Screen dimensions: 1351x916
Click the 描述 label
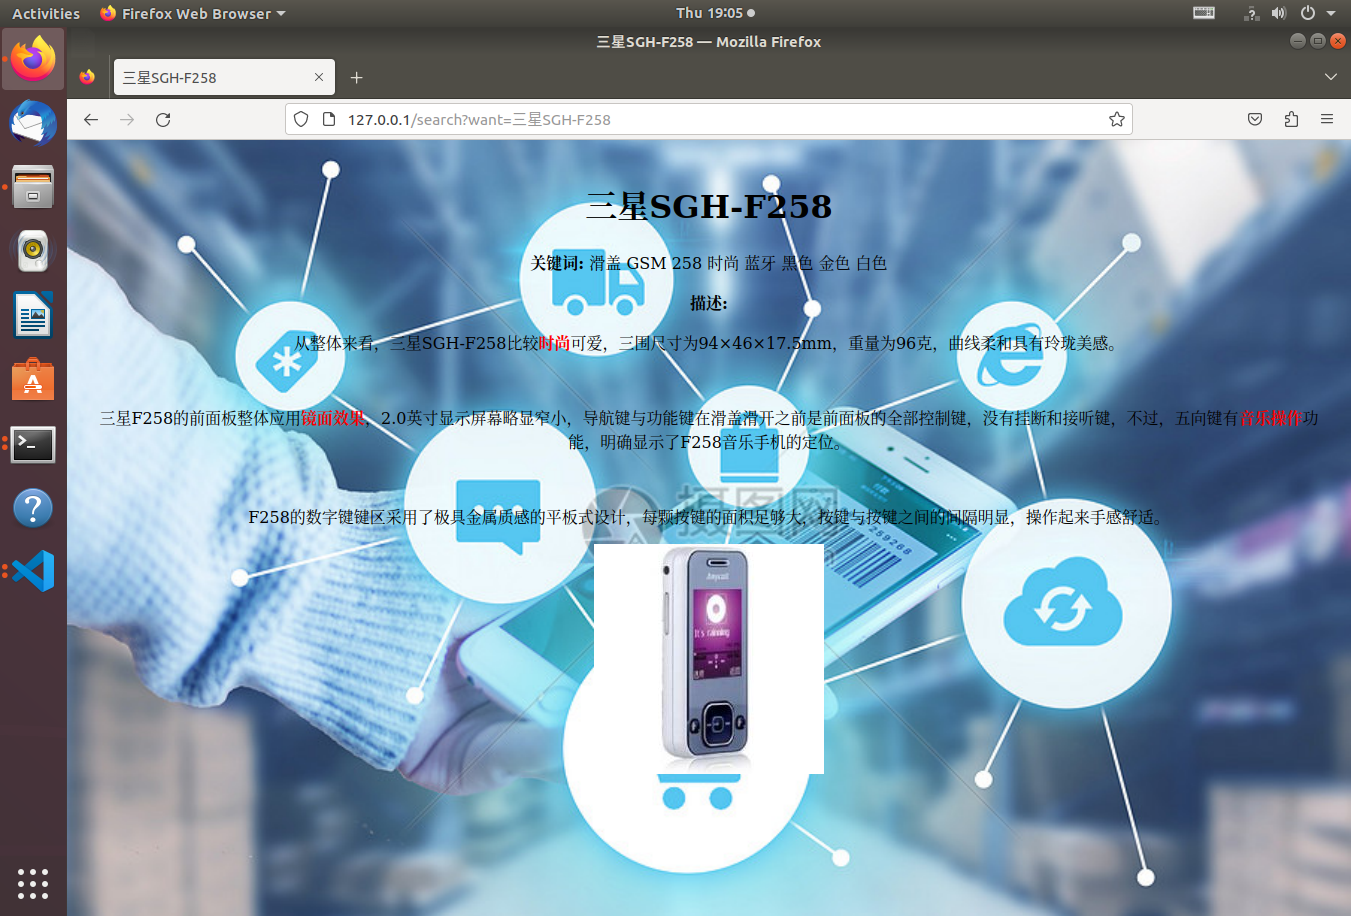tap(709, 303)
